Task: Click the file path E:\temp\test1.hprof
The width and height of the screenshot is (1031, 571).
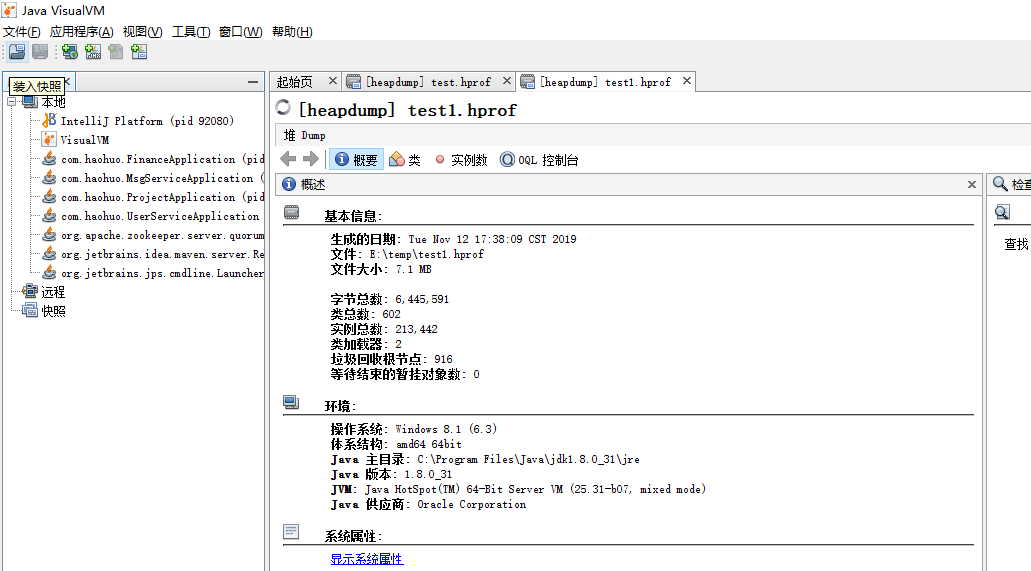Action: click(x=427, y=255)
